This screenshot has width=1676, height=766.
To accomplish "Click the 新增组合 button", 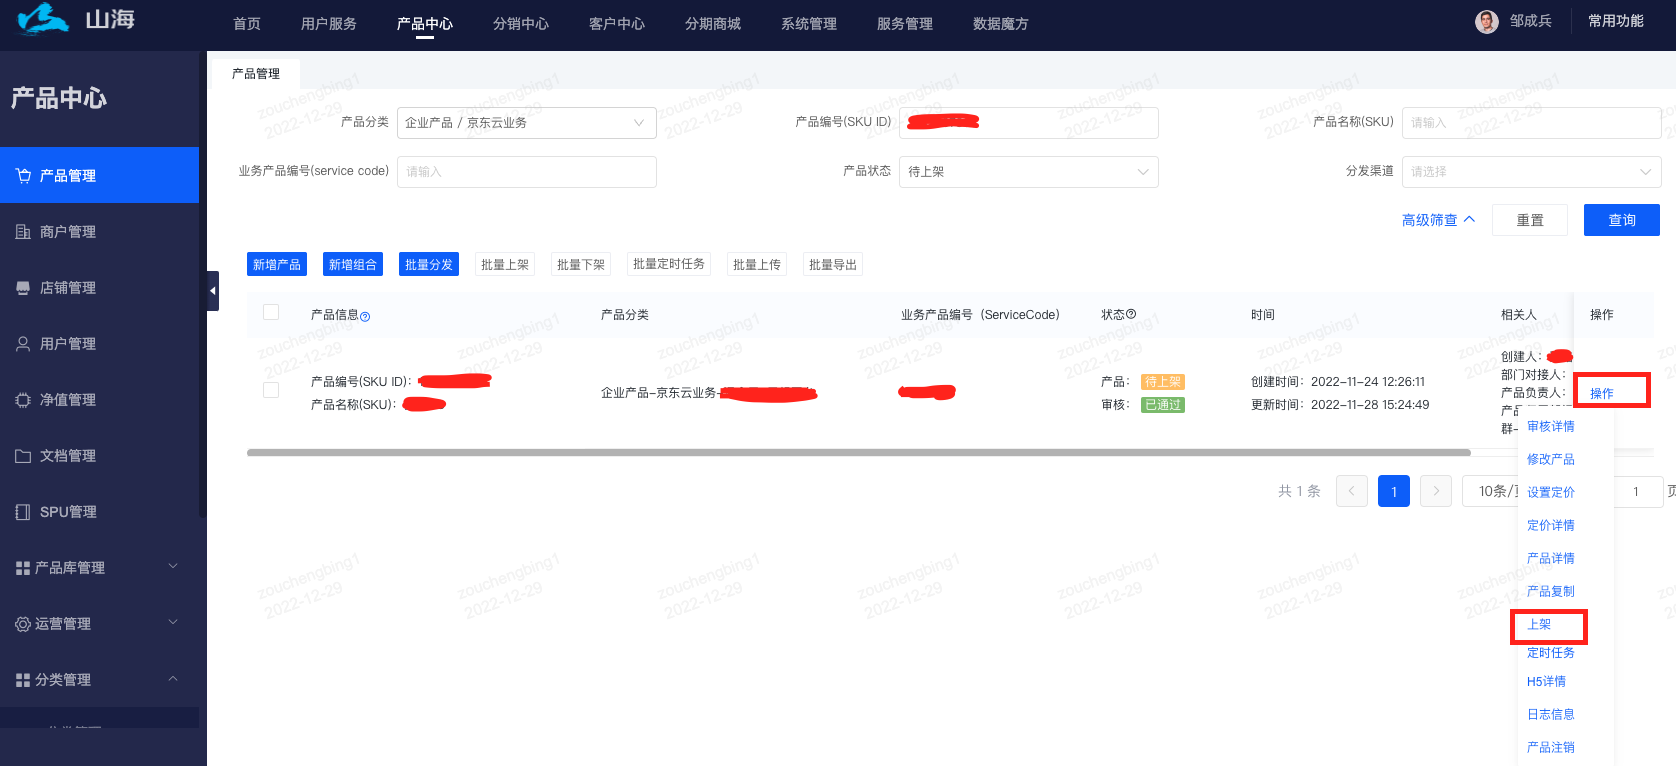I will [x=353, y=264].
